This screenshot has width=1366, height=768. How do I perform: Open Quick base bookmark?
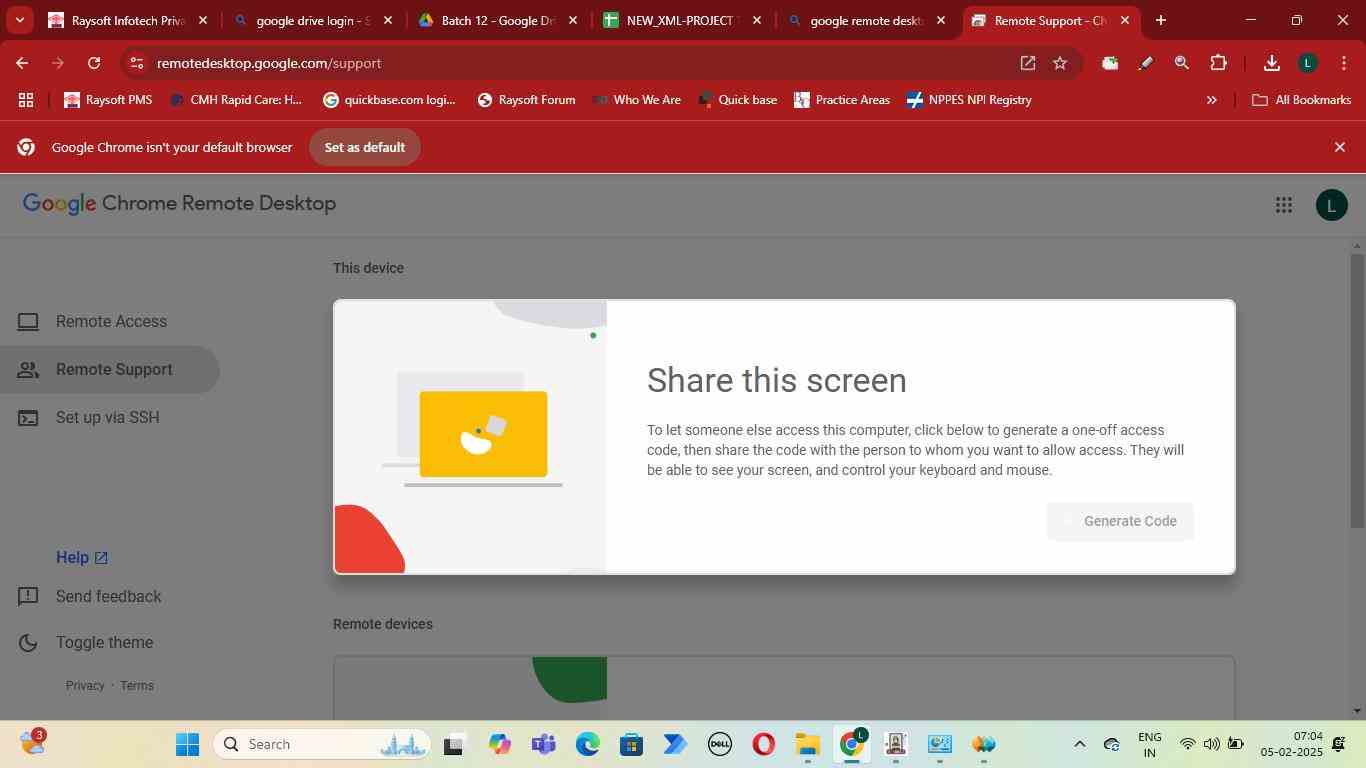pyautogui.click(x=737, y=100)
